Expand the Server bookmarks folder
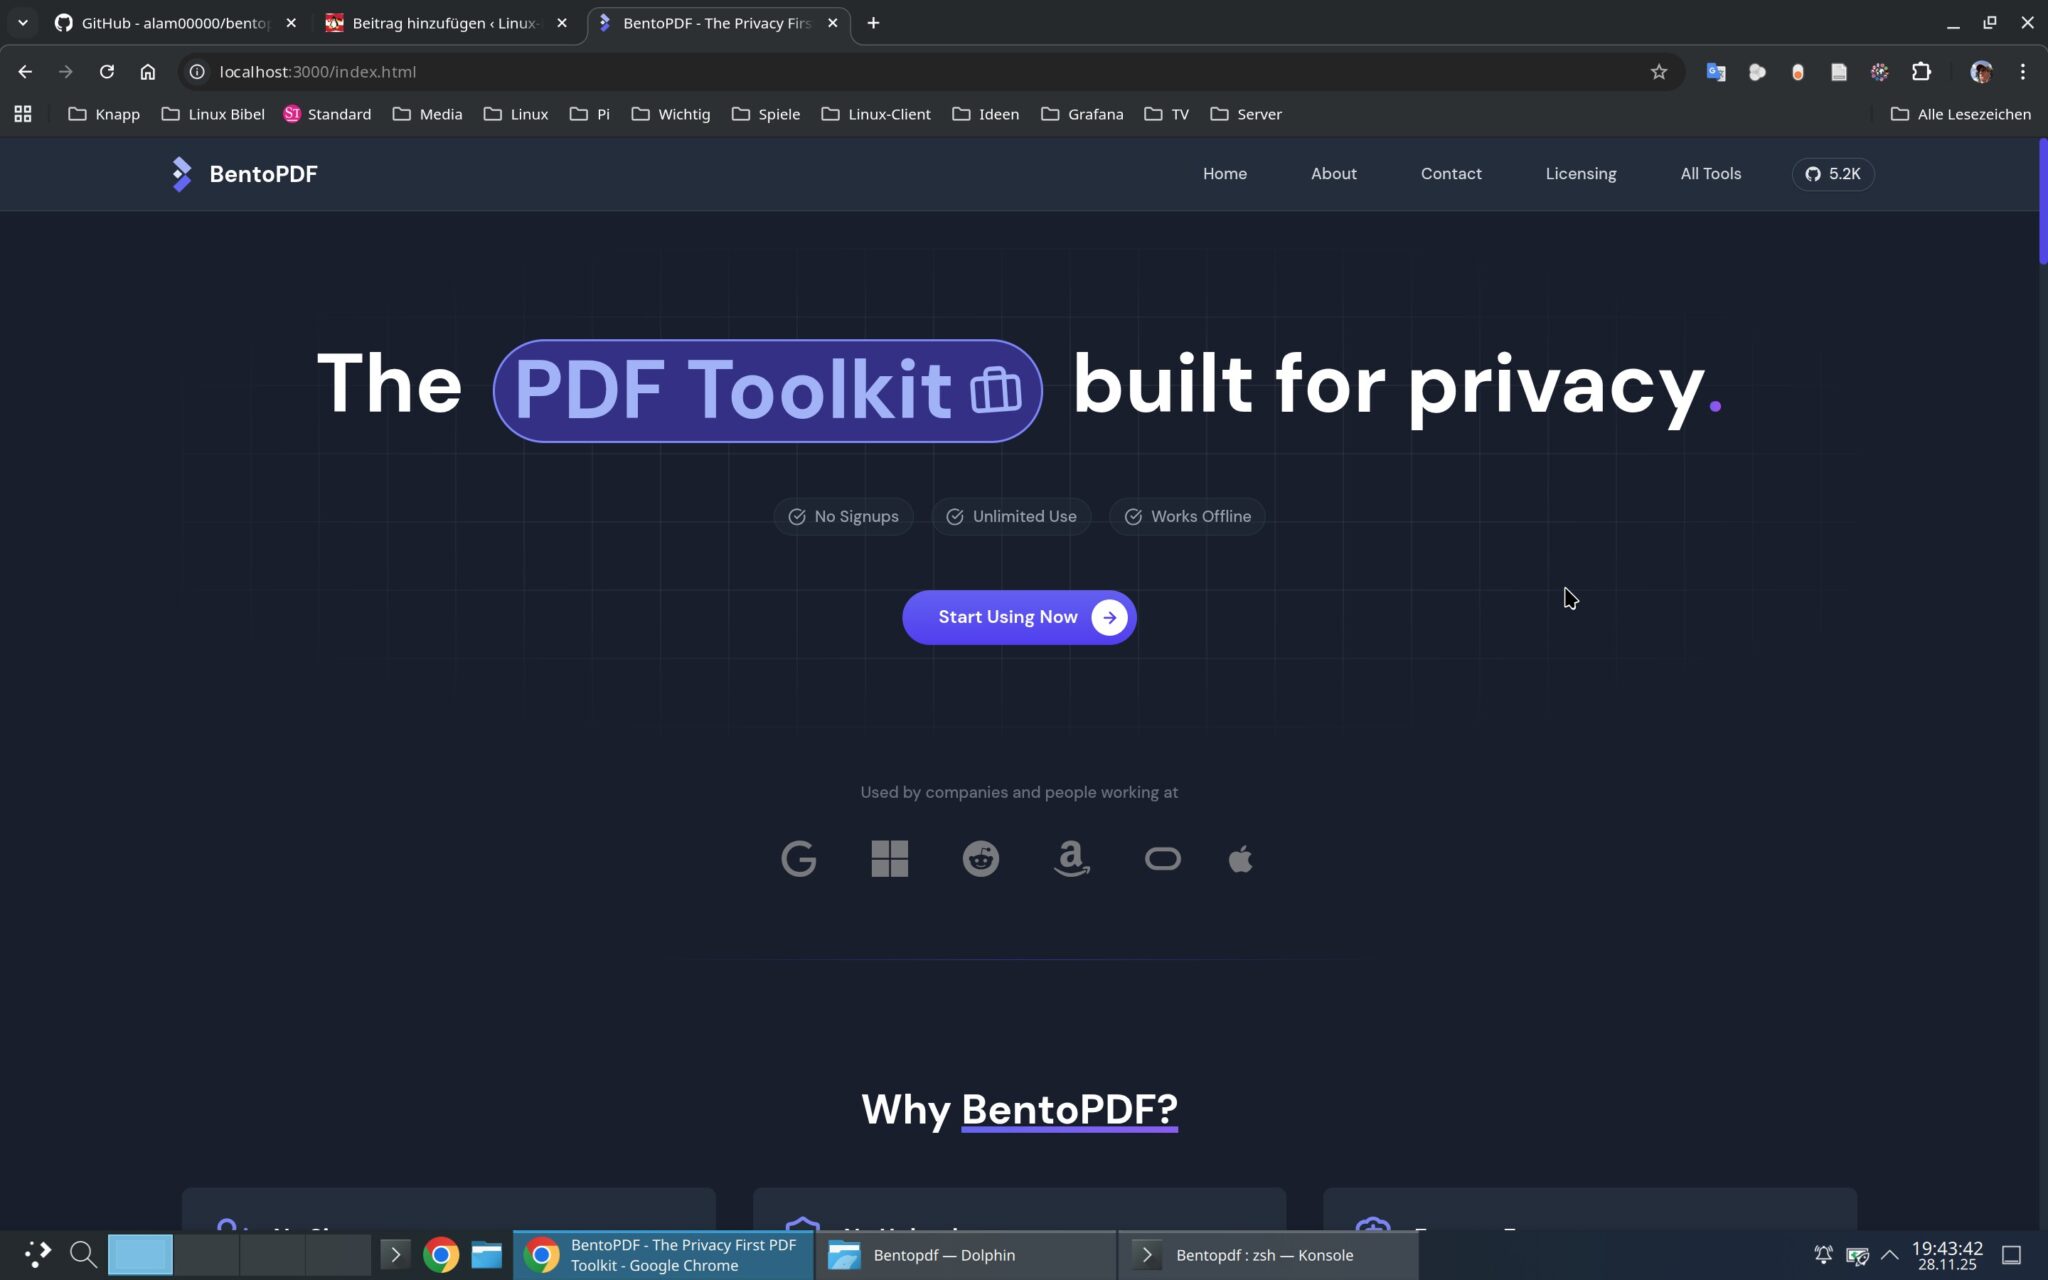Image resolution: width=2048 pixels, height=1280 pixels. coord(1246,114)
